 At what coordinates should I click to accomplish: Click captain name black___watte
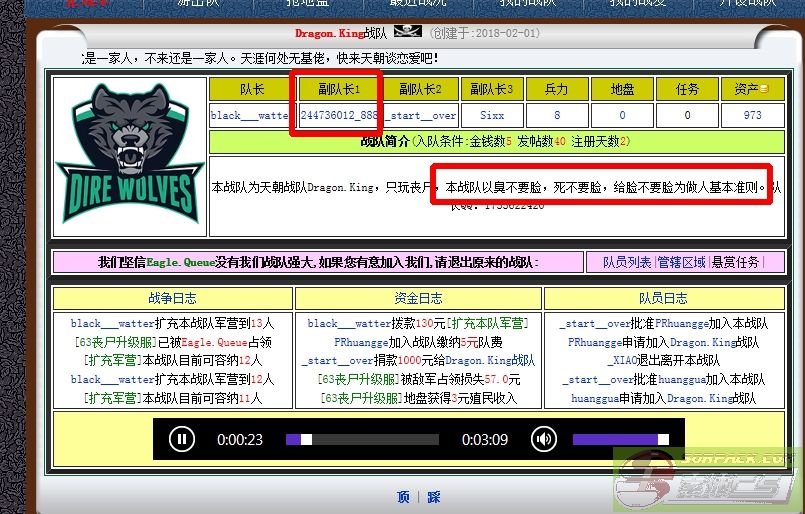point(249,115)
